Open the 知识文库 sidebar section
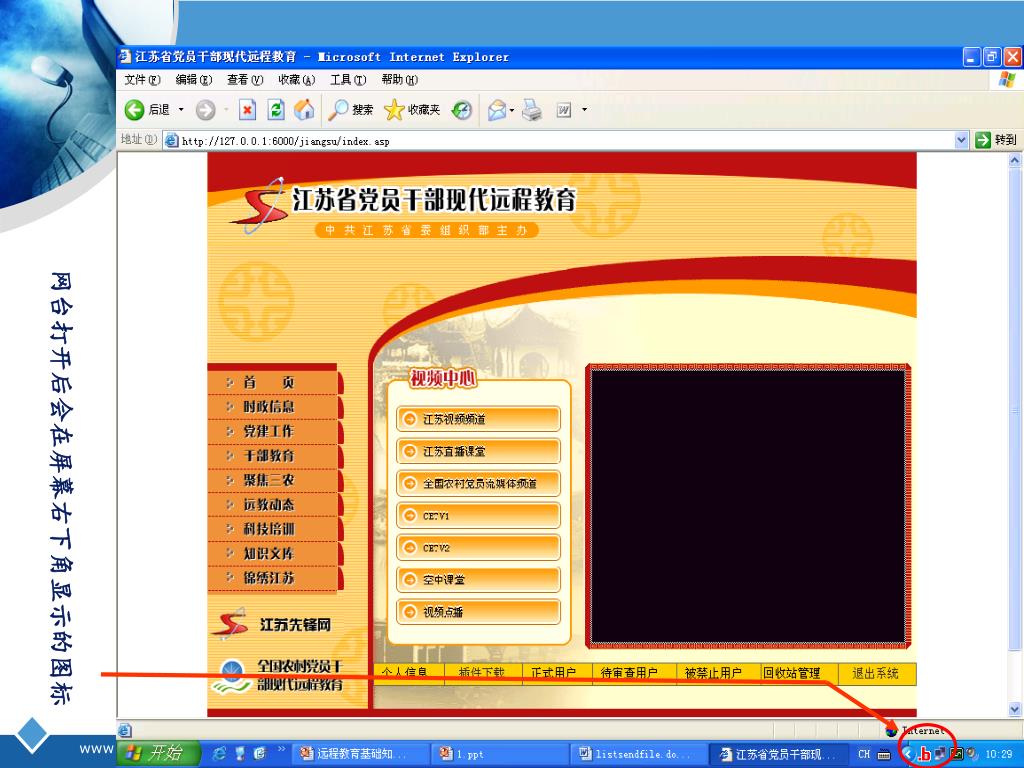This screenshot has width=1024, height=768. coord(273,553)
